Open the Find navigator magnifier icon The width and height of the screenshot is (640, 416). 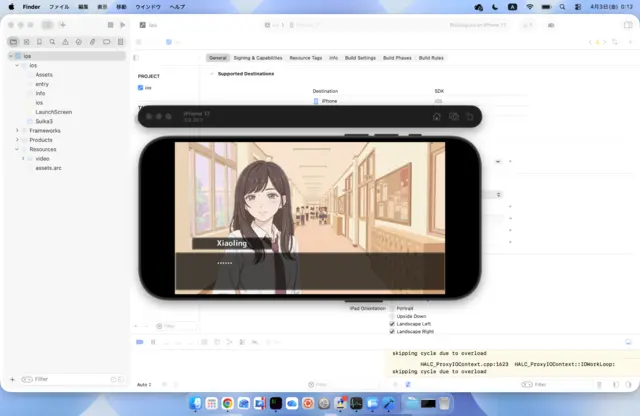coord(52,42)
